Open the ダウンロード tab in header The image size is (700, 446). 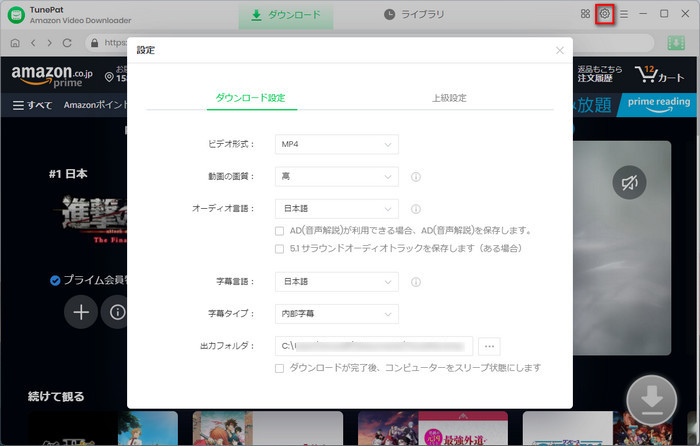coord(286,15)
